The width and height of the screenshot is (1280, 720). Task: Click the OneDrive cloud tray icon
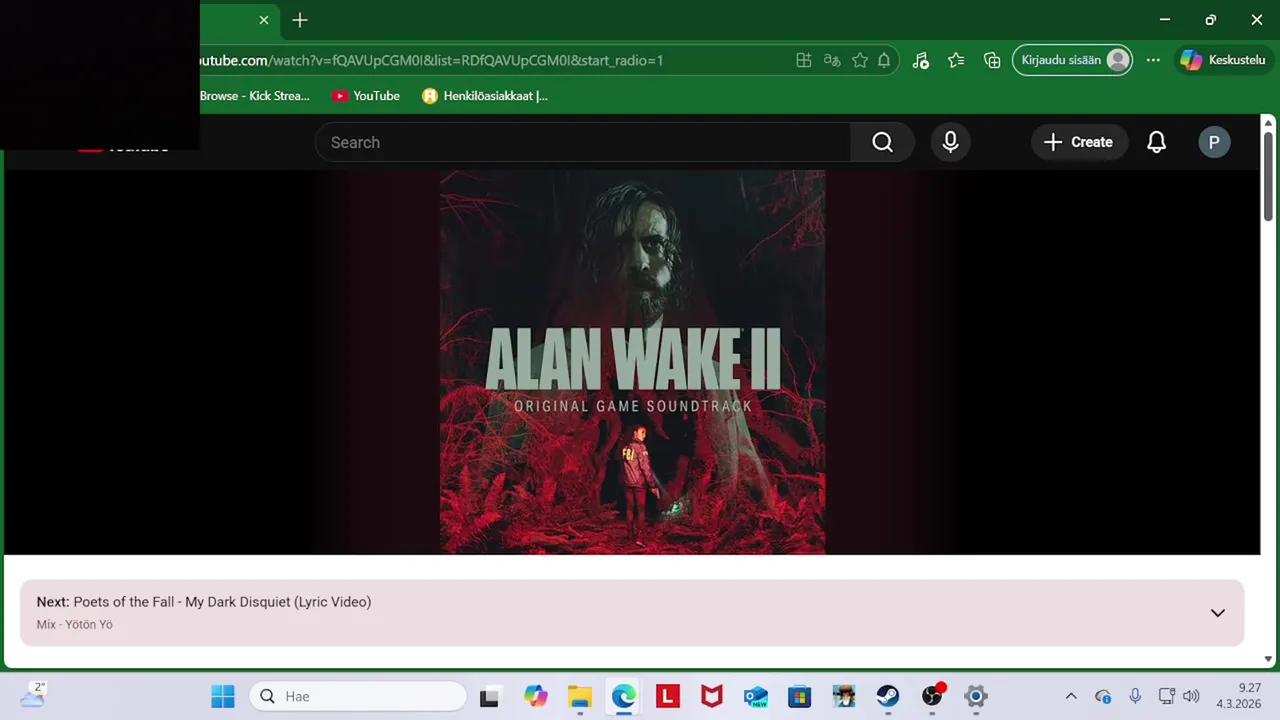(1103, 696)
